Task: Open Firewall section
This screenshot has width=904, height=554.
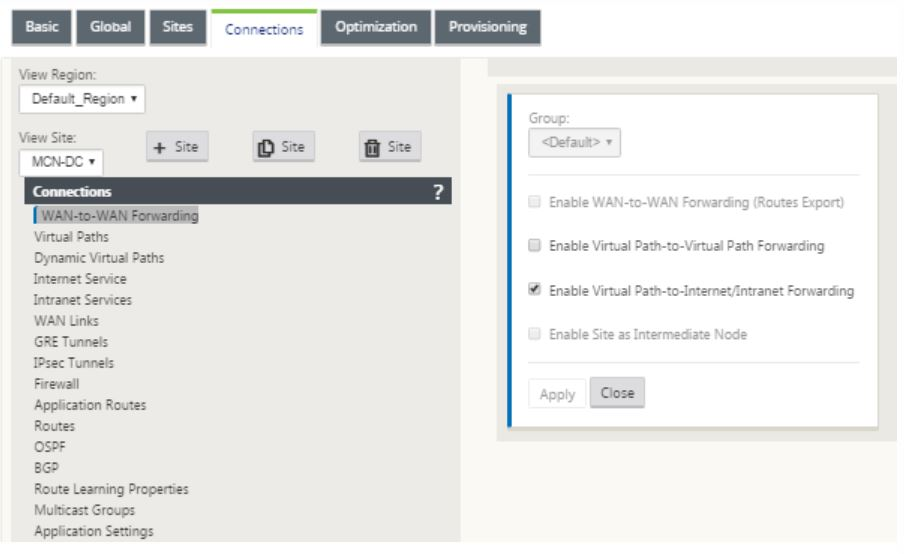Action: click(x=56, y=384)
